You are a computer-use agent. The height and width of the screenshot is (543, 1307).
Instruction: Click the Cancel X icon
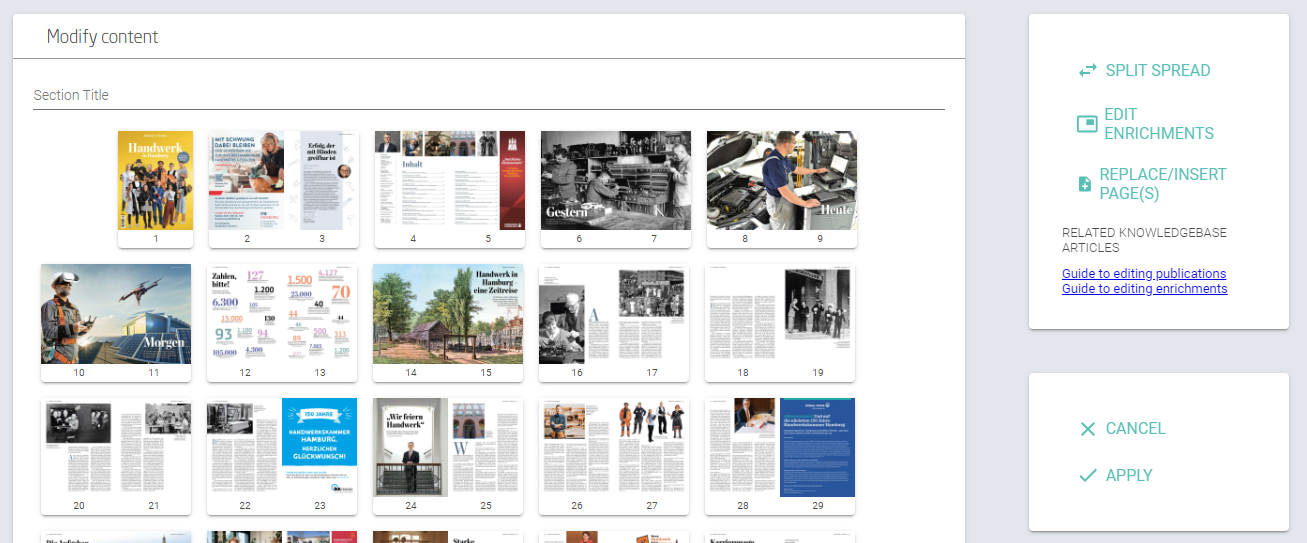tap(1088, 429)
